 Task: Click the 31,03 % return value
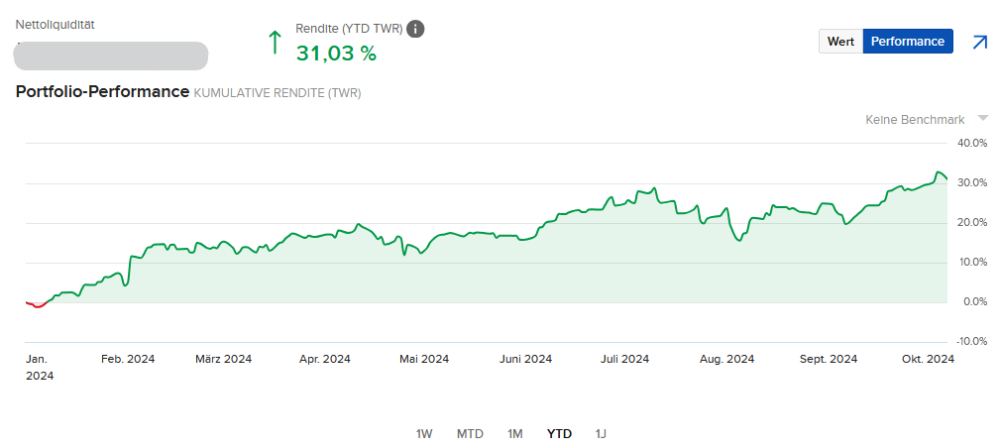[336, 54]
